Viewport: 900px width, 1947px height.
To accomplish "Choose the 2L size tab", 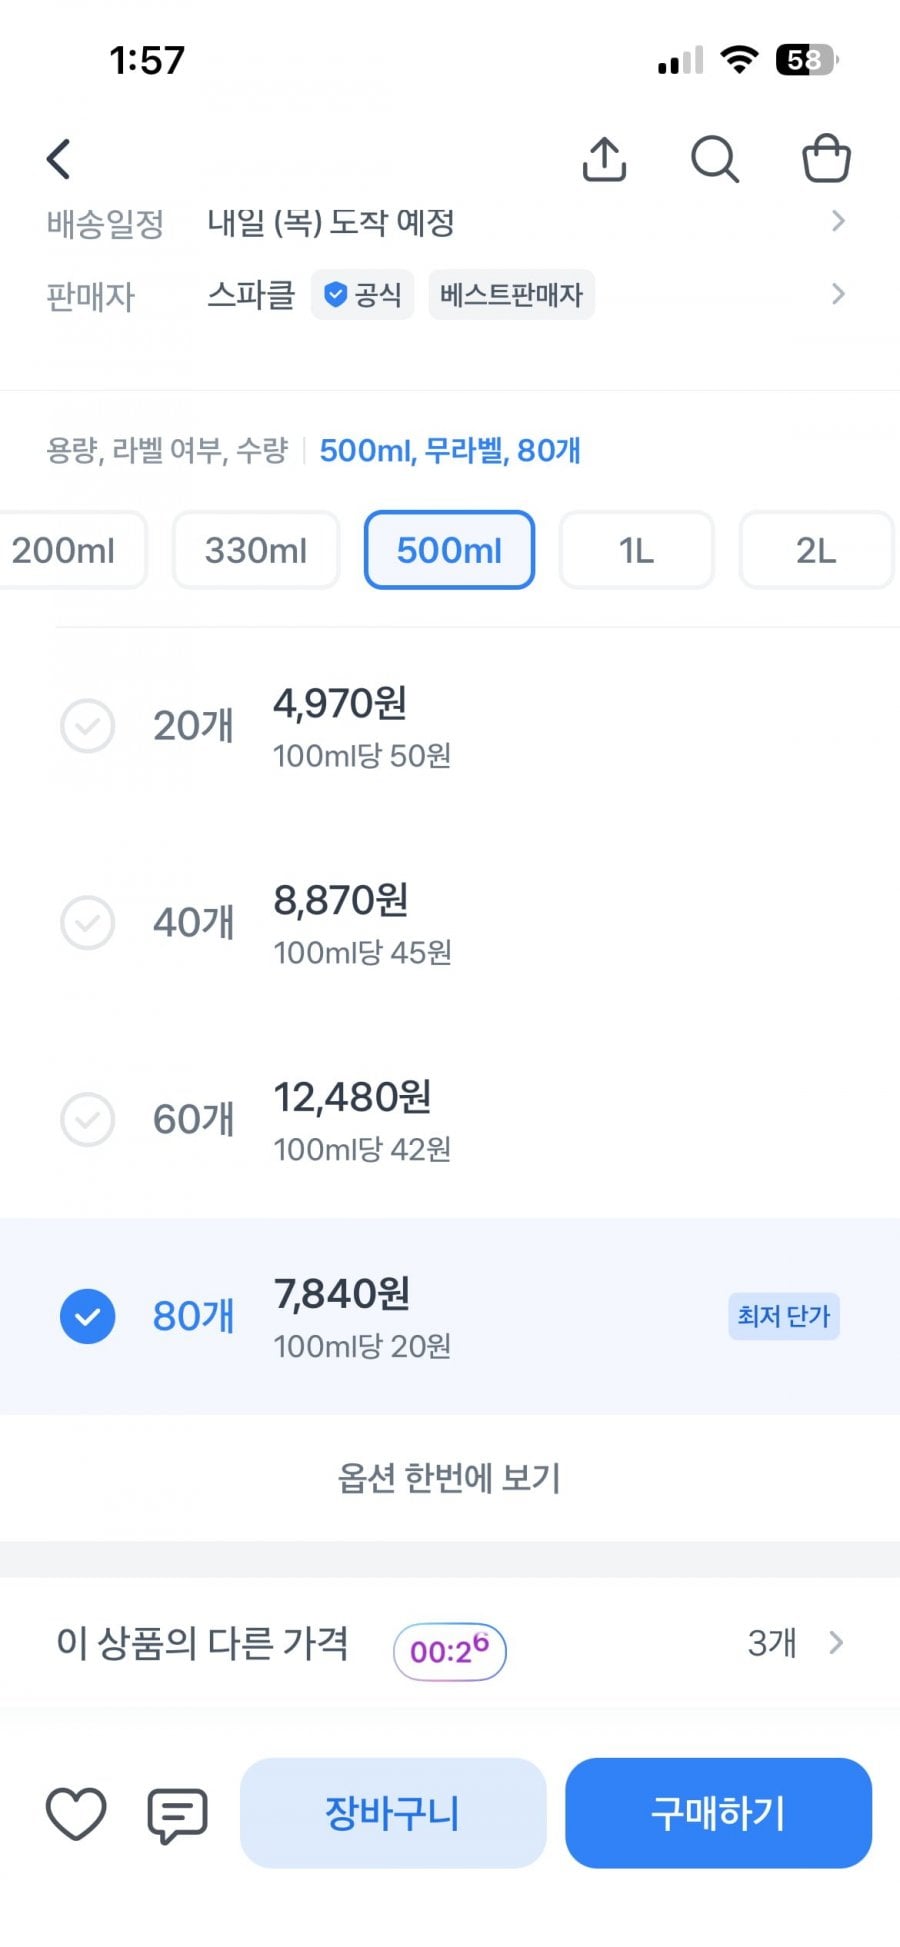I will click(x=816, y=550).
